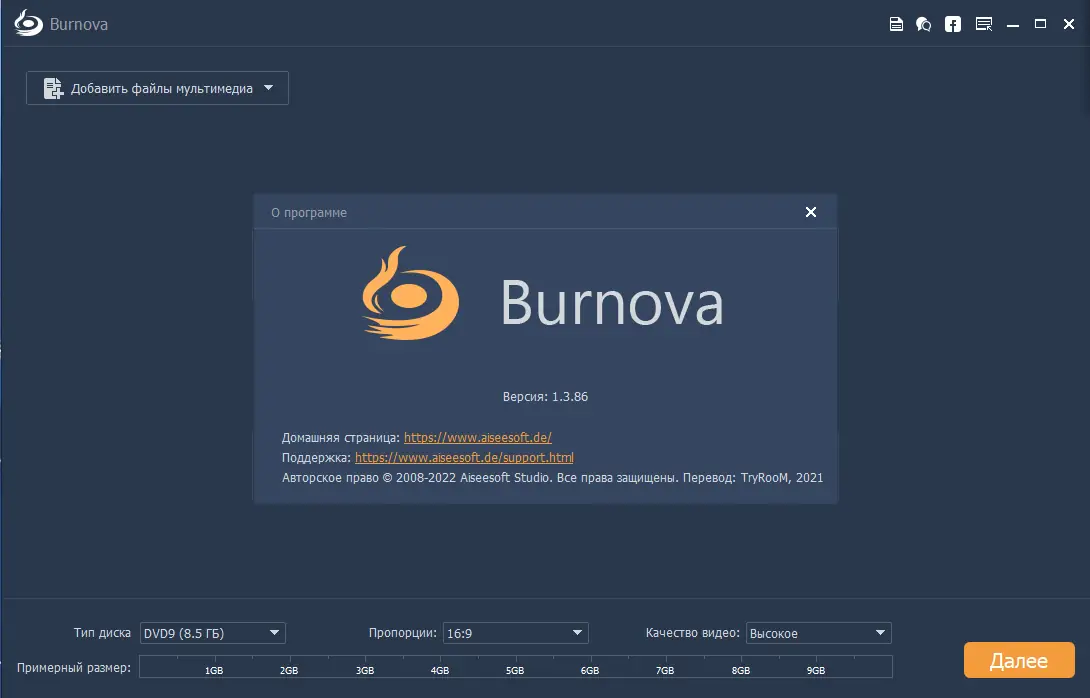The height and width of the screenshot is (698, 1090).
Task: Click the Burnova title text in header
Action: (x=79, y=24)
